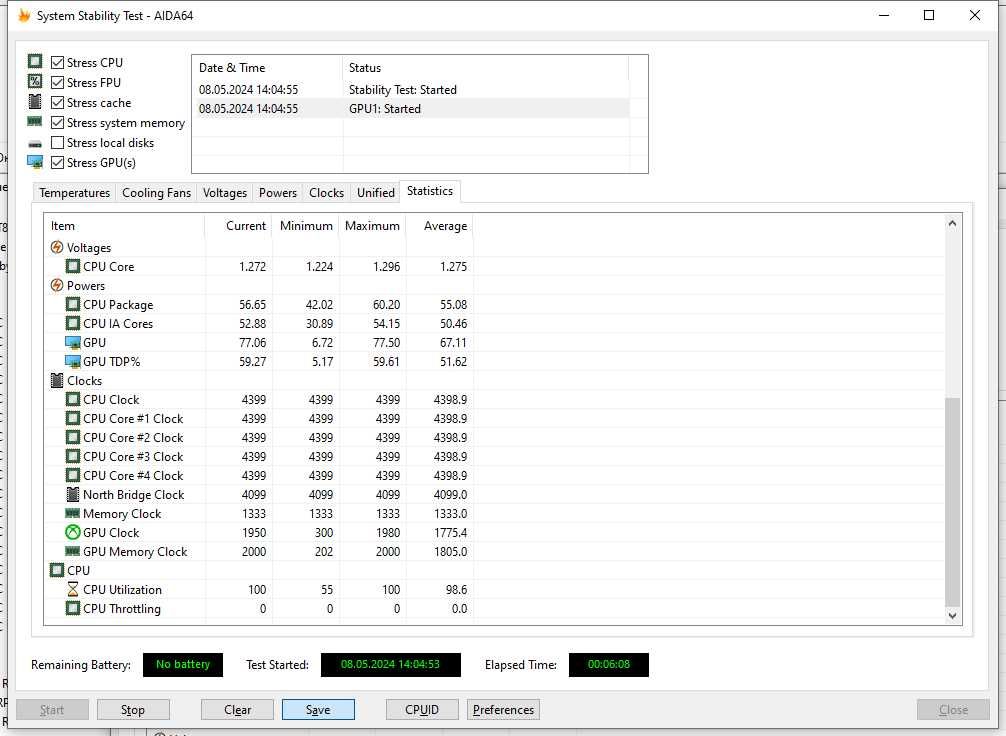Image resolution: width=1006 pixels, height=736 pixels.
Task: Select the CPU Core #1 Clock row label
Action: coord(133,418)
